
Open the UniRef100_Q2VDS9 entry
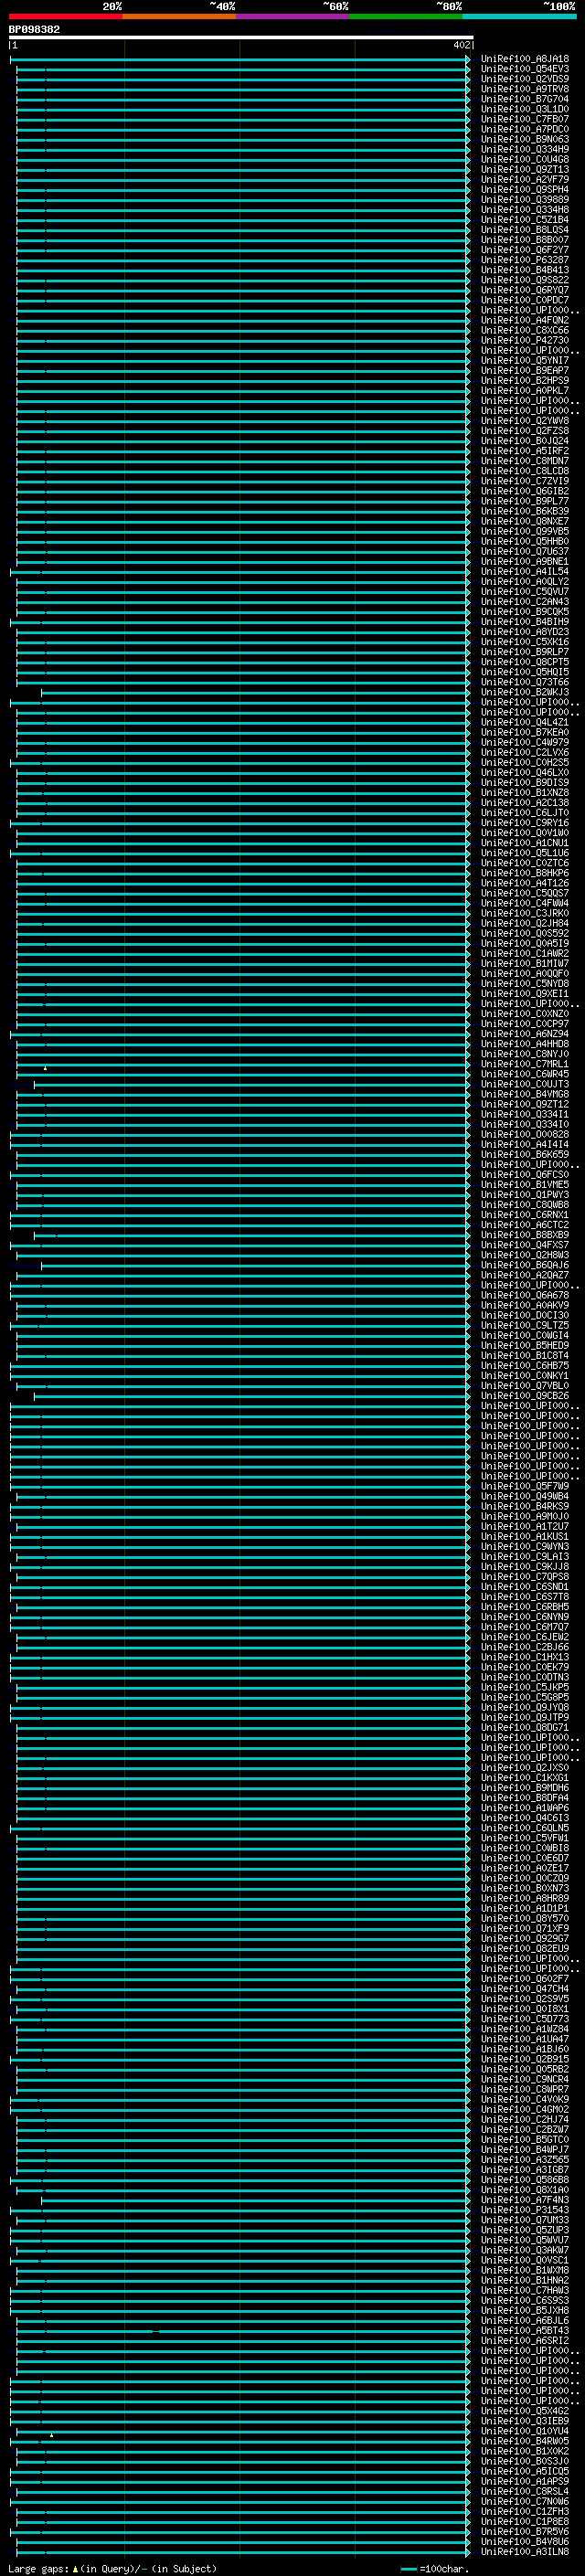click(x=524, y=79)
